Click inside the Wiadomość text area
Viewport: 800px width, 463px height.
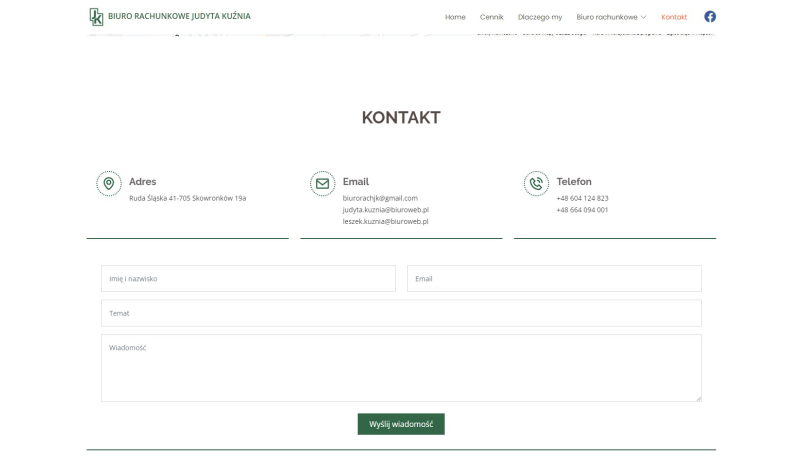(401, 368)
